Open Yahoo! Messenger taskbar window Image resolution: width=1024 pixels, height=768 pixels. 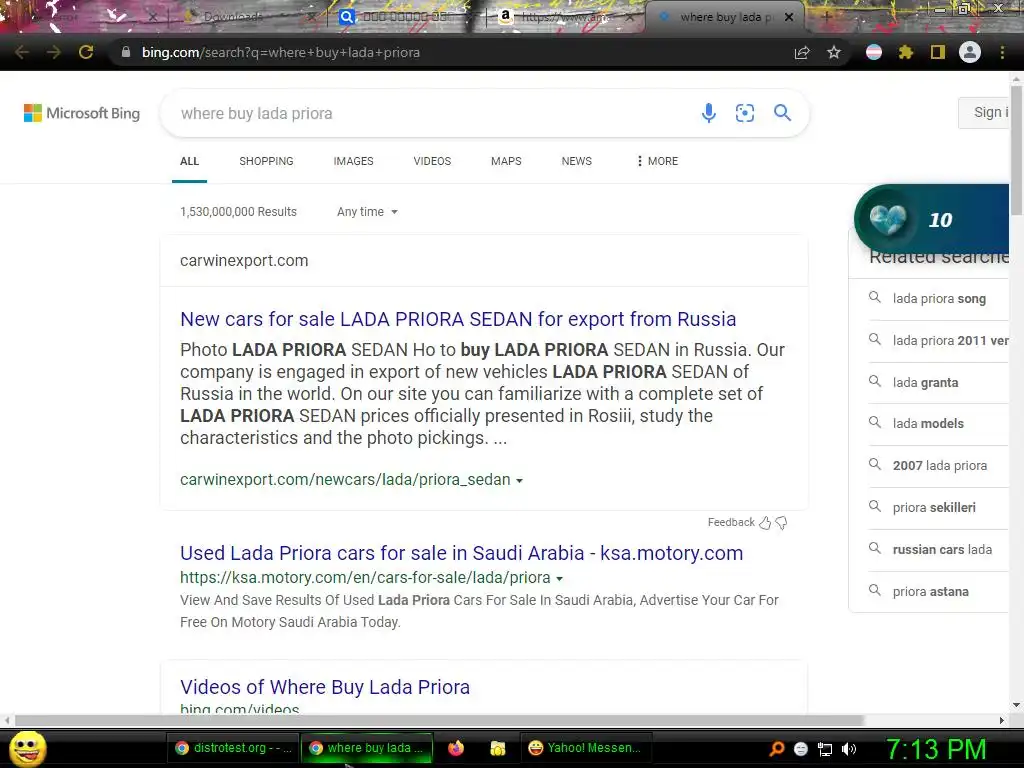585,748
